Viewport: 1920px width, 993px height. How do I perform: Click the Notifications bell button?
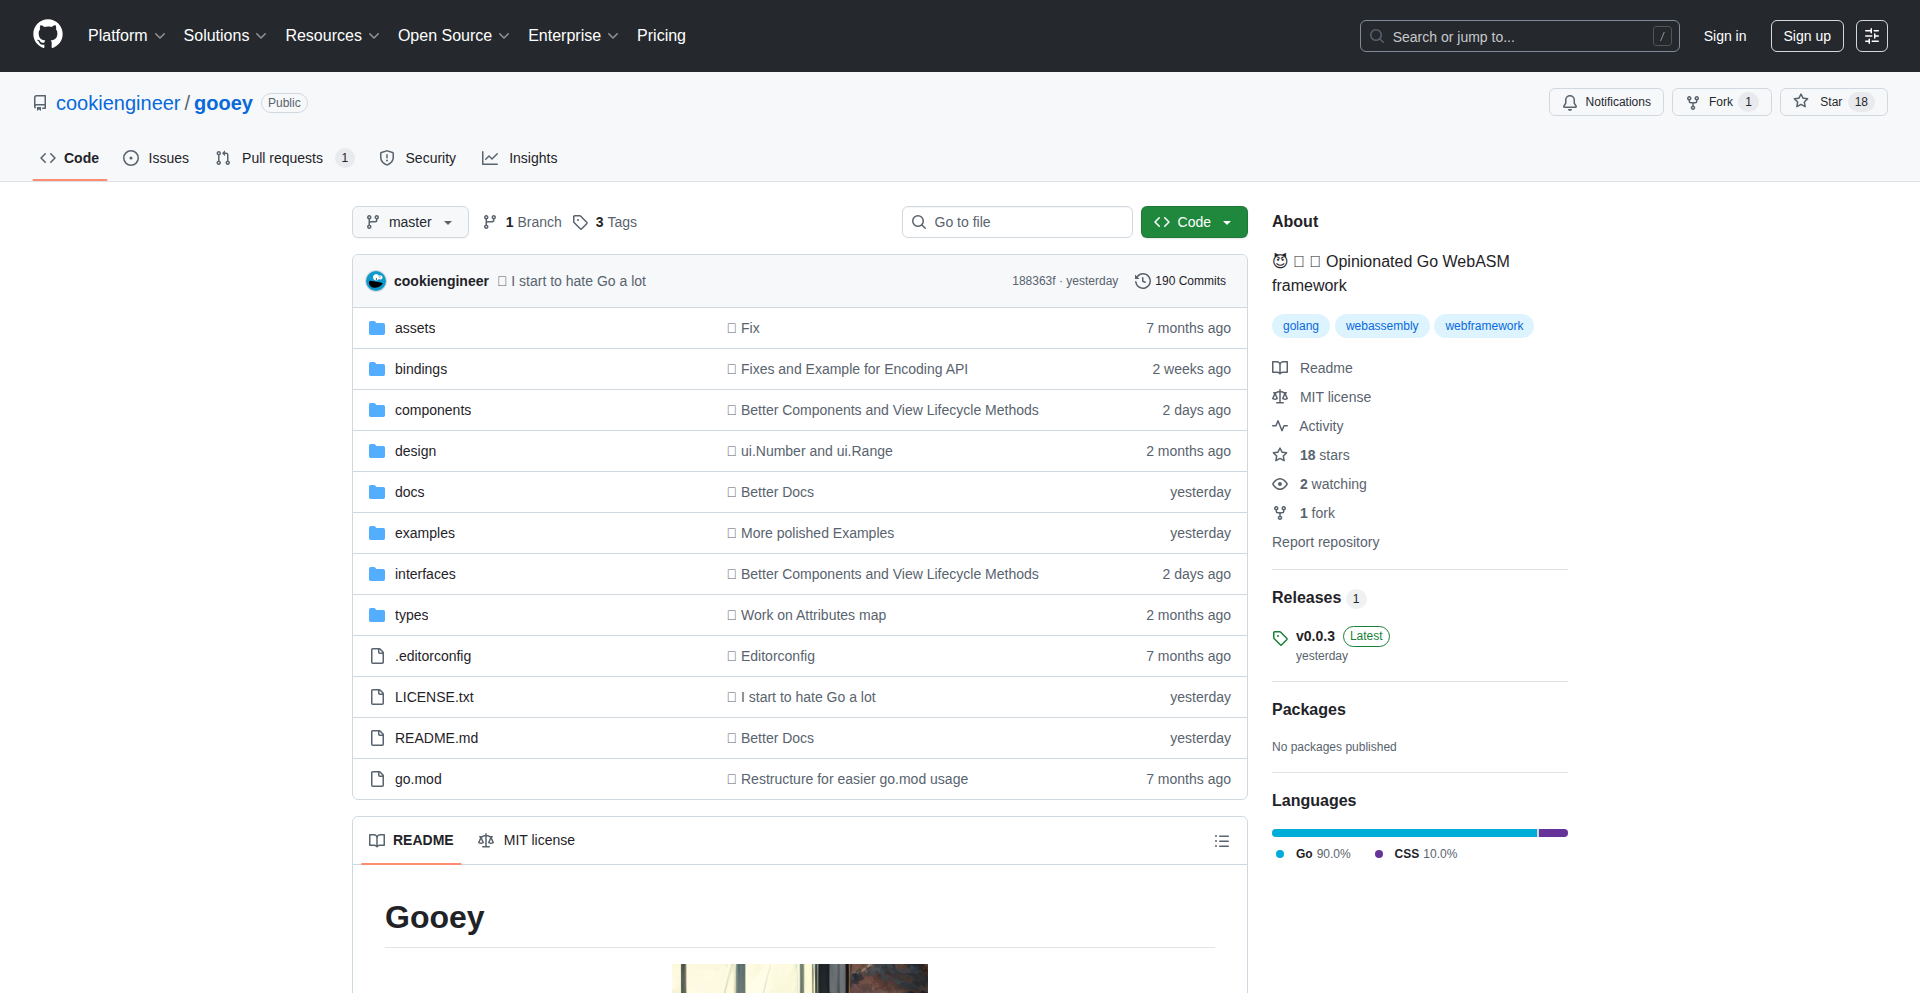pos(1606,102)
